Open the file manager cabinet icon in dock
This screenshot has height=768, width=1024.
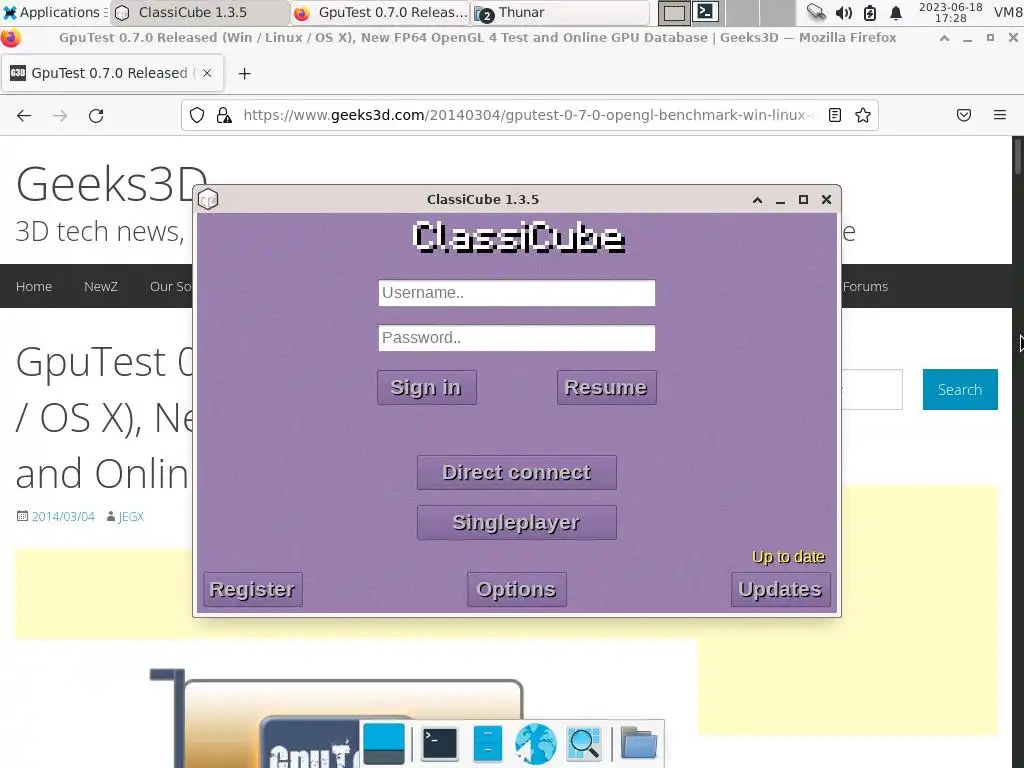point(487,744)
